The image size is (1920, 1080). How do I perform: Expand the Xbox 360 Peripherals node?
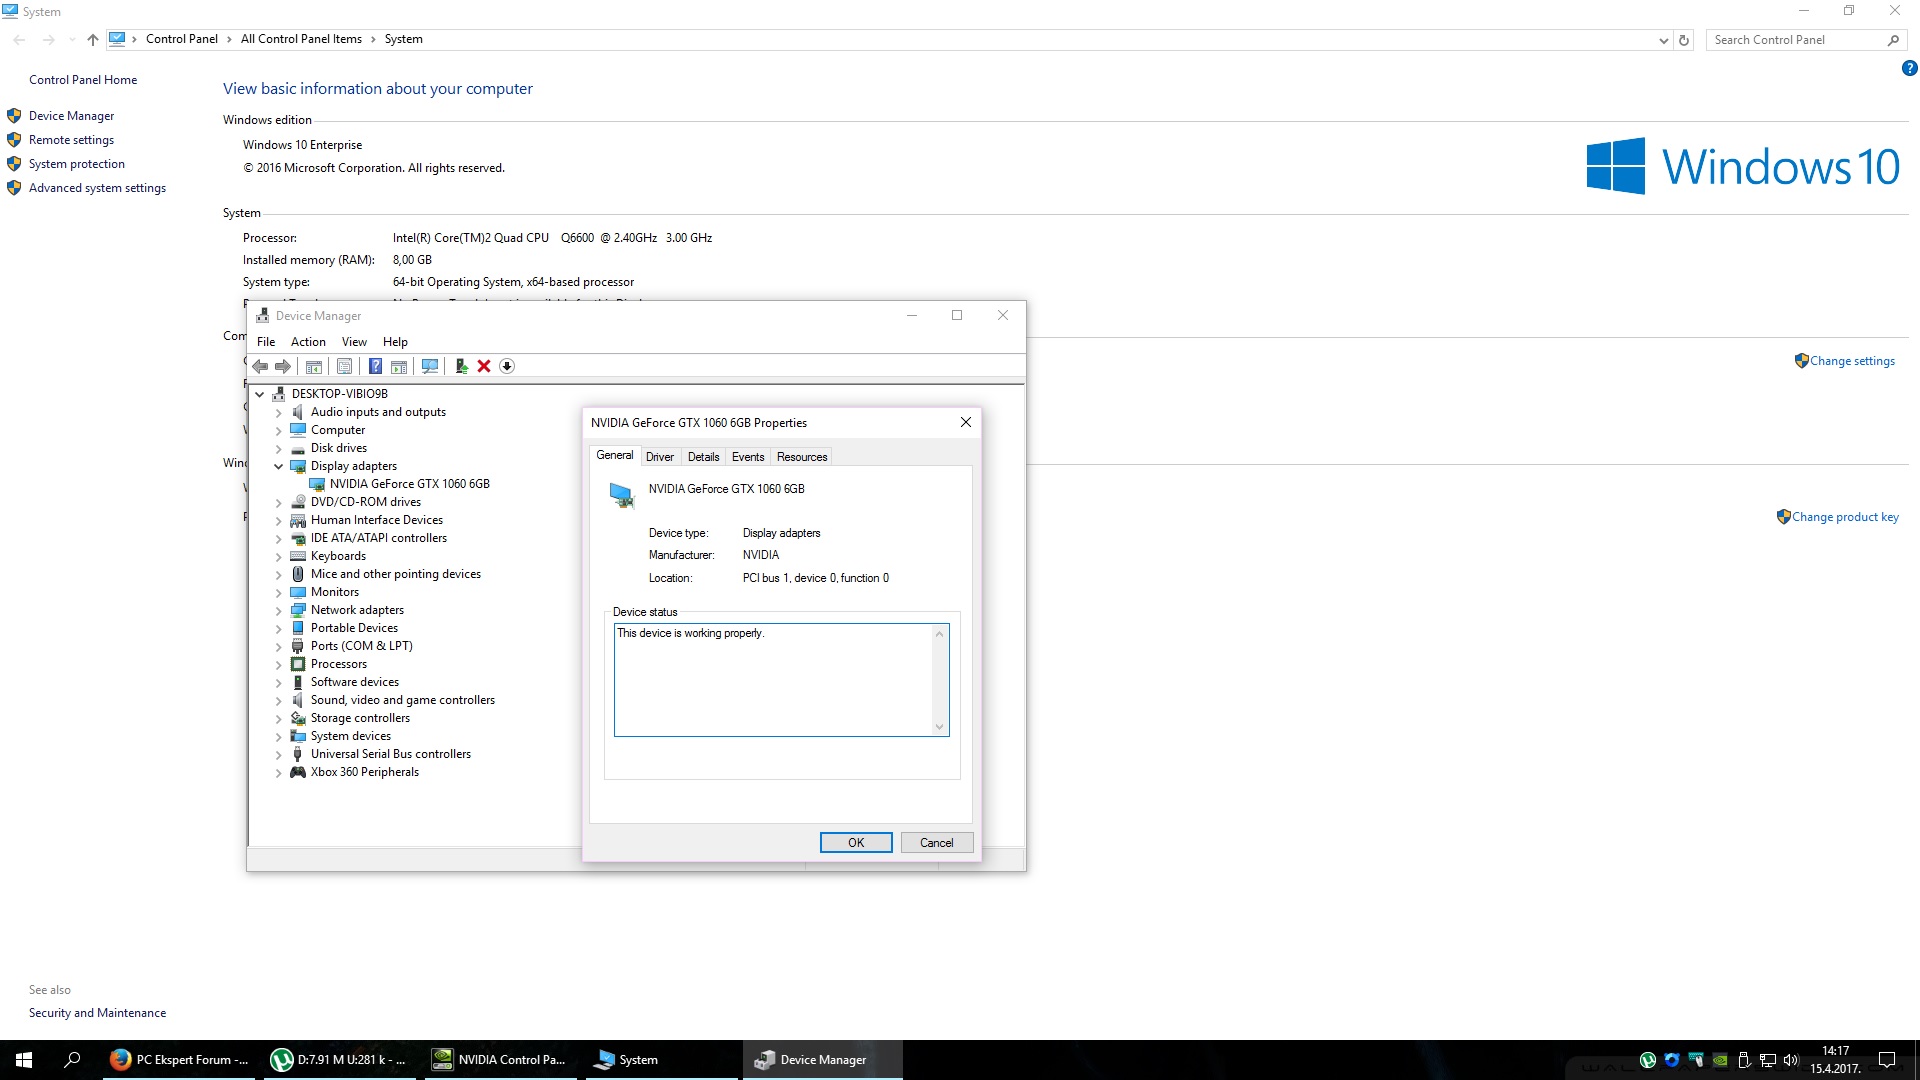click(x=279, y=772)
